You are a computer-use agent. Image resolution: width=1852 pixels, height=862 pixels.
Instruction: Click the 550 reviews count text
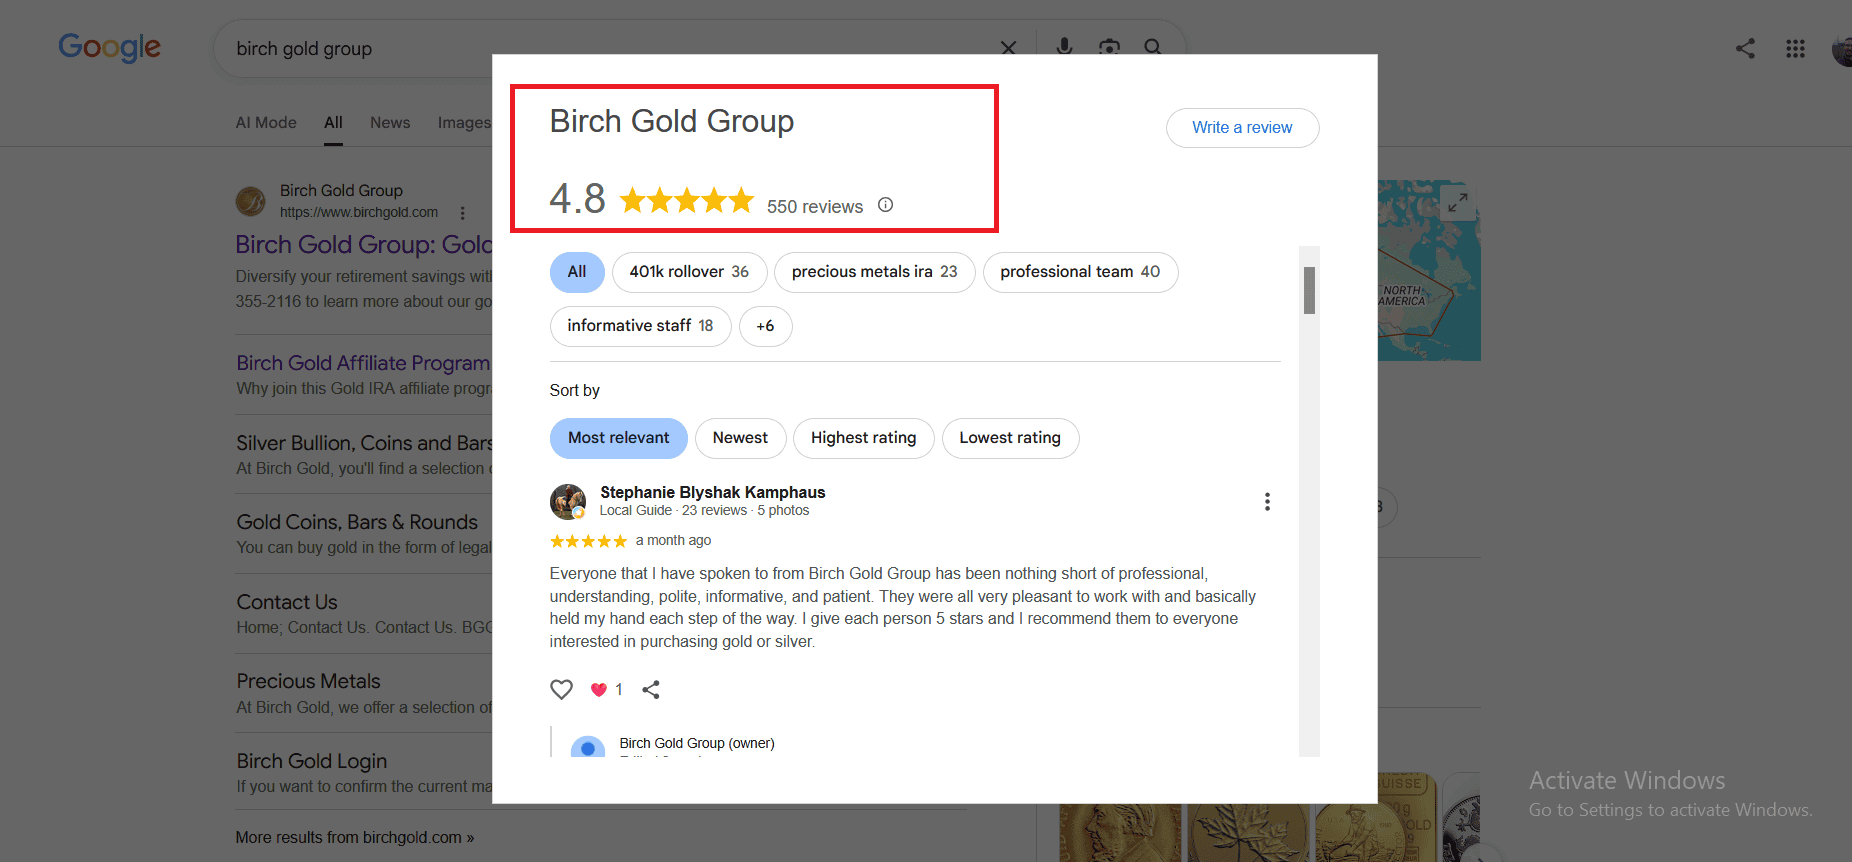(x=815, y=207)
